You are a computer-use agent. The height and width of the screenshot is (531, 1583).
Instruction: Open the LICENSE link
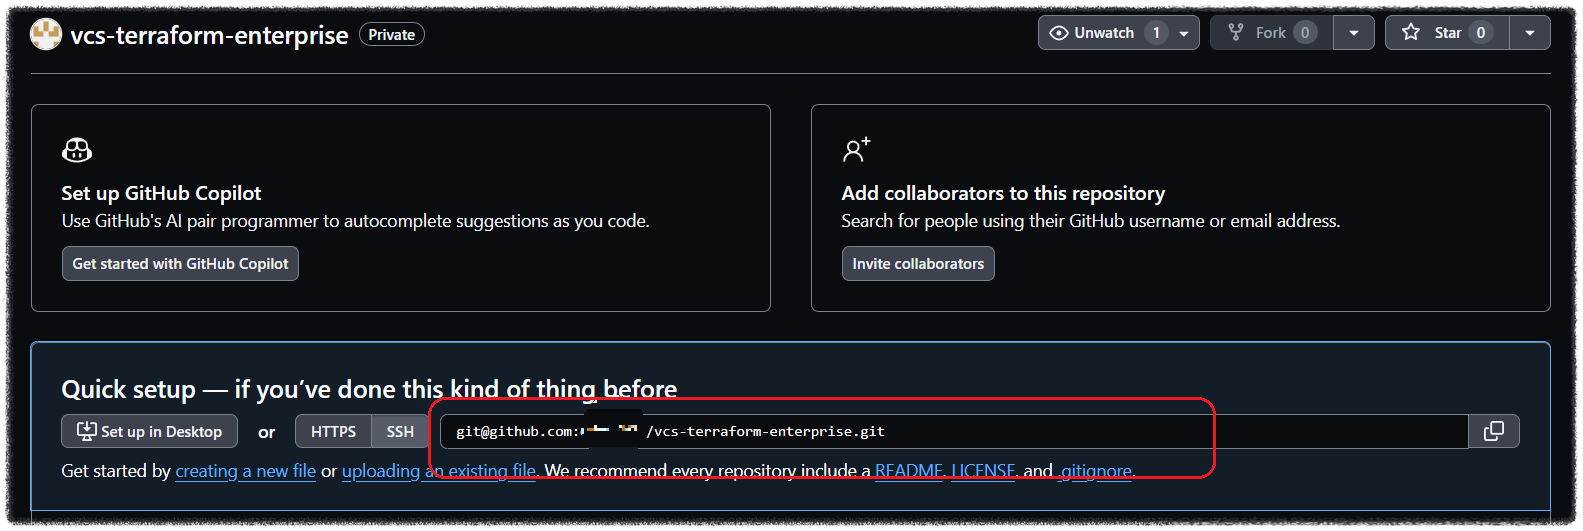[x=983, y=471]
